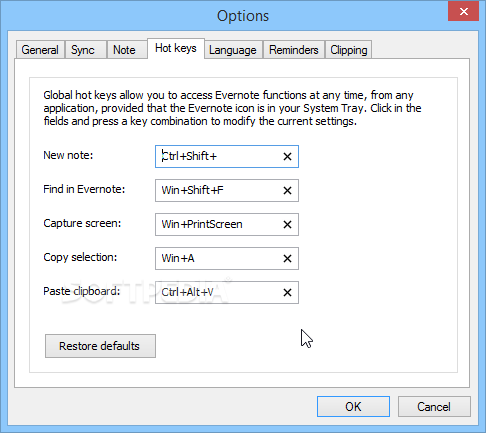Click the Restore defaults button
Viewport: 486px width, 433px height.
point(100,346)
